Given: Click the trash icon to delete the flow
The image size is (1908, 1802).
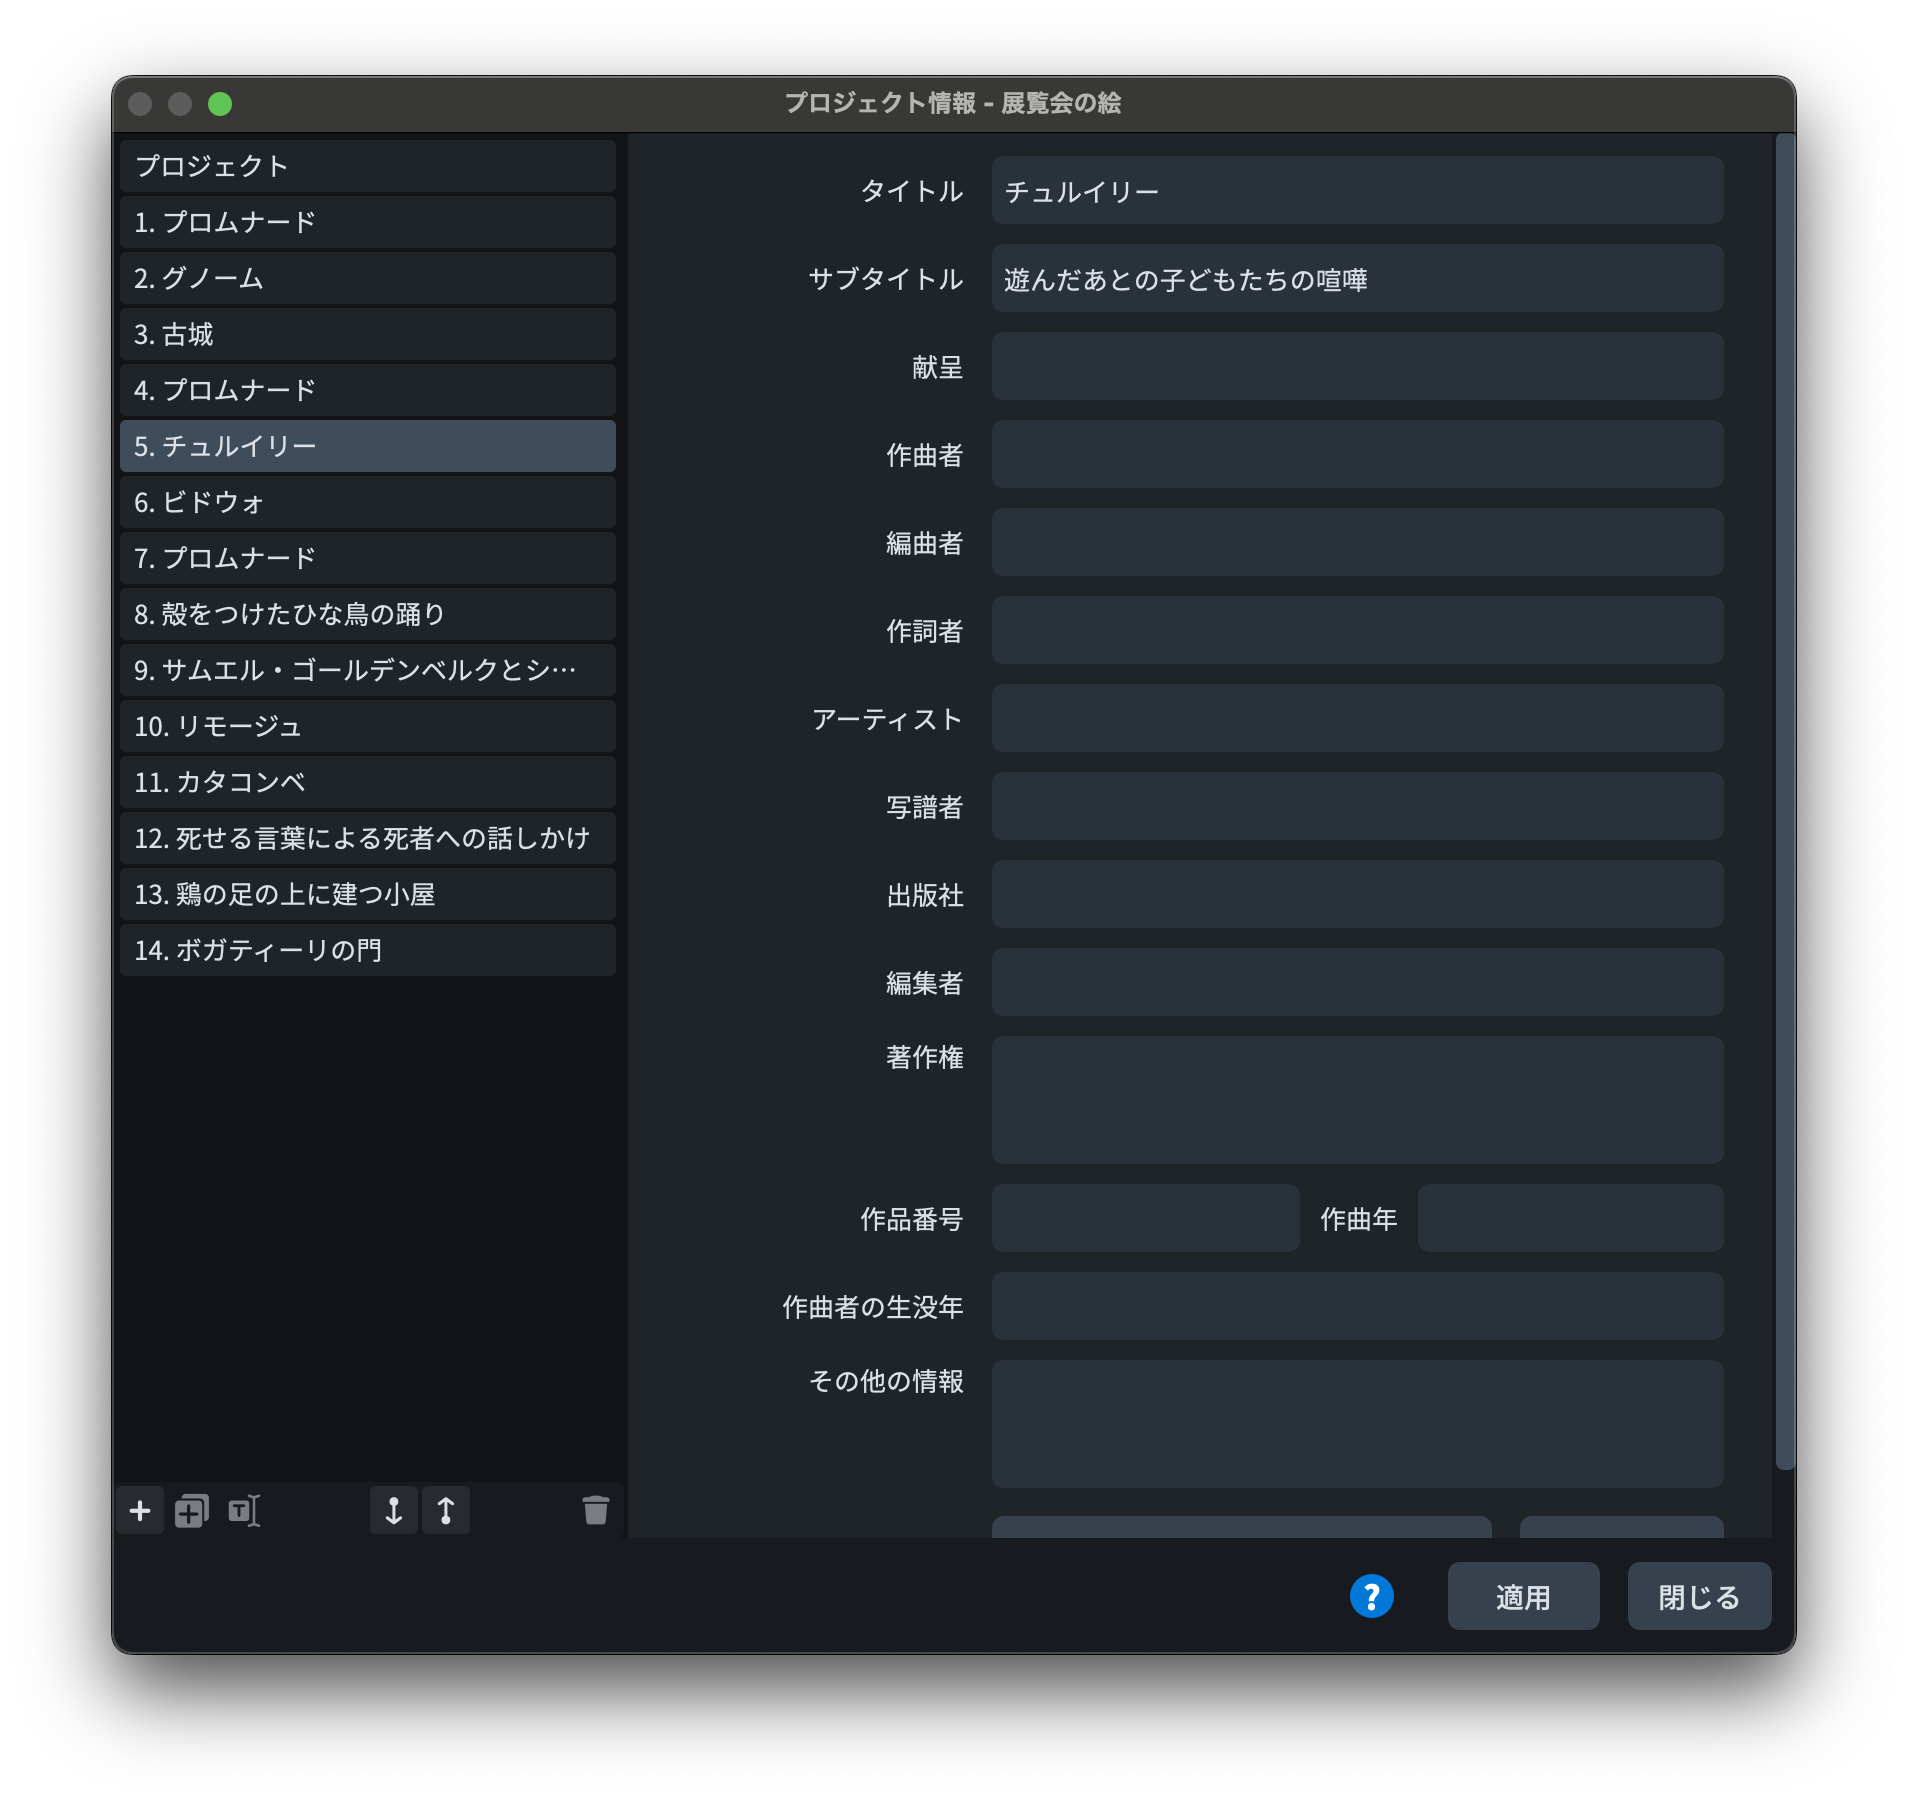Looking at the screenshot, I should [x=595, y=1510].
